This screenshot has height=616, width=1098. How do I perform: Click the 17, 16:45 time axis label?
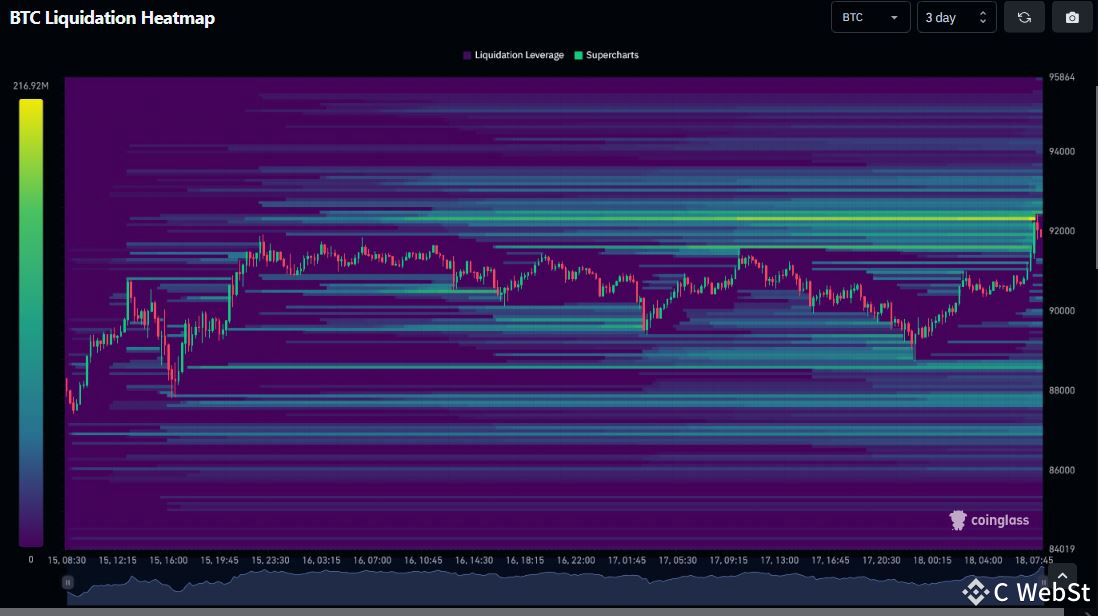point(831,561)
